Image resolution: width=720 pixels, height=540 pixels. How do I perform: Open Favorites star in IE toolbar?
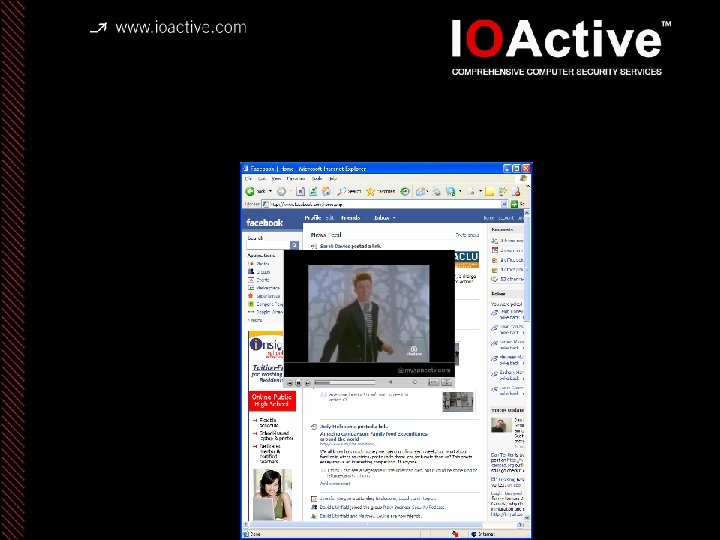(380, 191)
